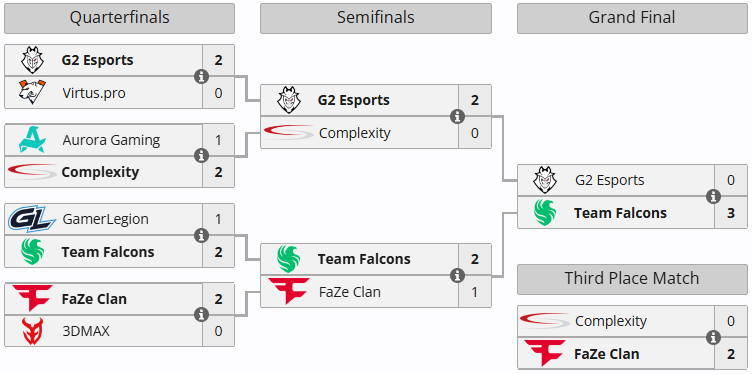Open info icon for G2 vs Complexity semifinal

coord(458,117)
